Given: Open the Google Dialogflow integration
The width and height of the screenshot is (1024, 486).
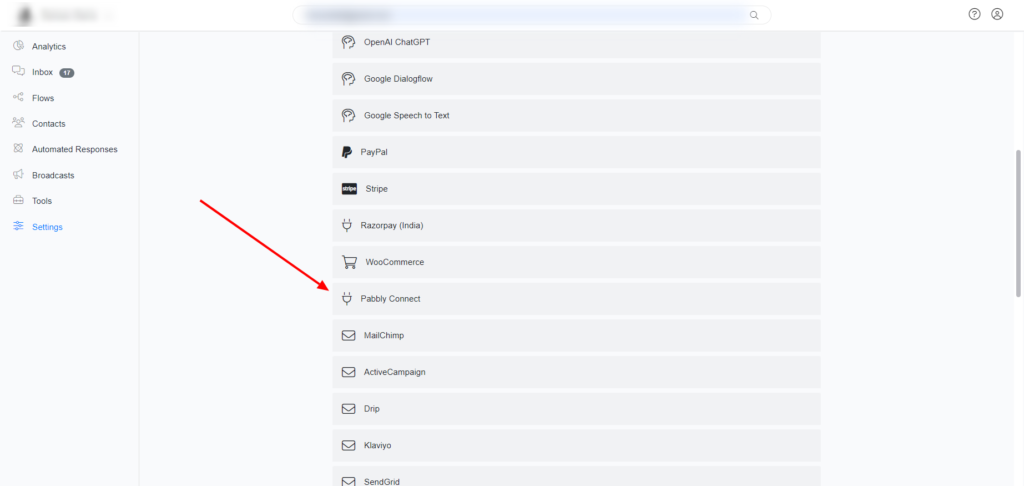Looking at the screenshot, I should [x=576, y=78].
